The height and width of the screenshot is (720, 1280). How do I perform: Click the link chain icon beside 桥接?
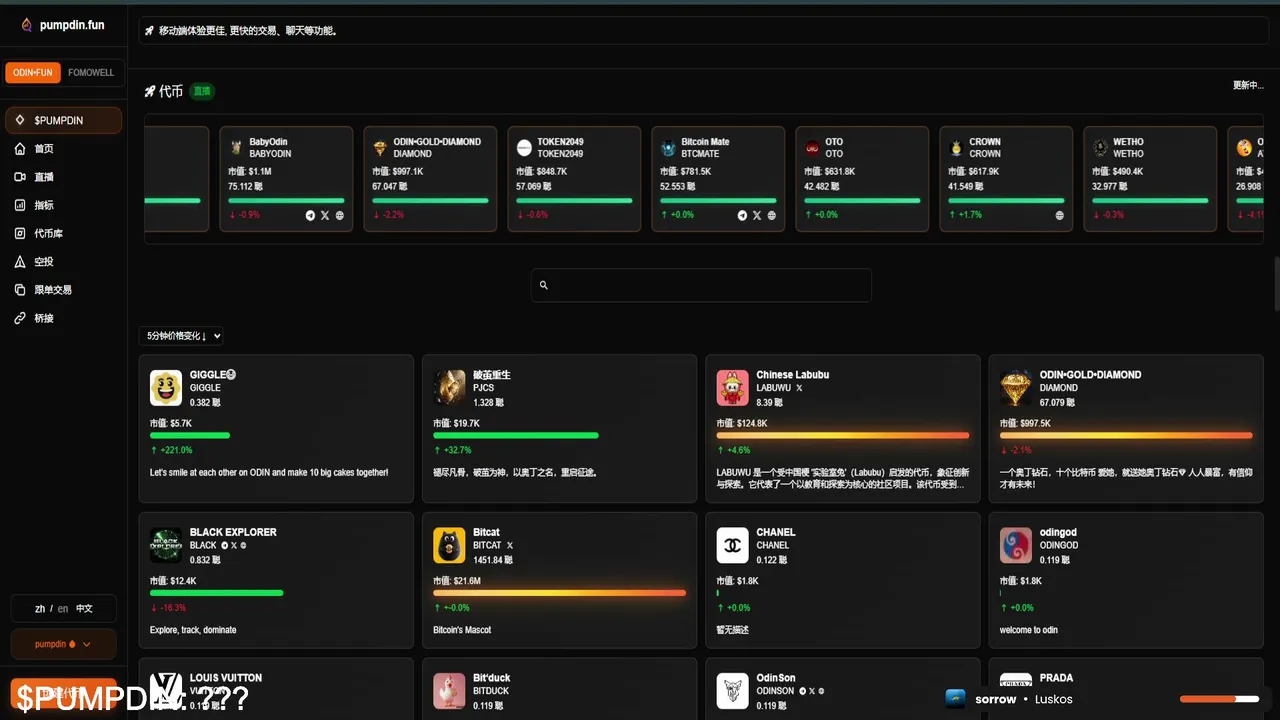coord(20,318)
